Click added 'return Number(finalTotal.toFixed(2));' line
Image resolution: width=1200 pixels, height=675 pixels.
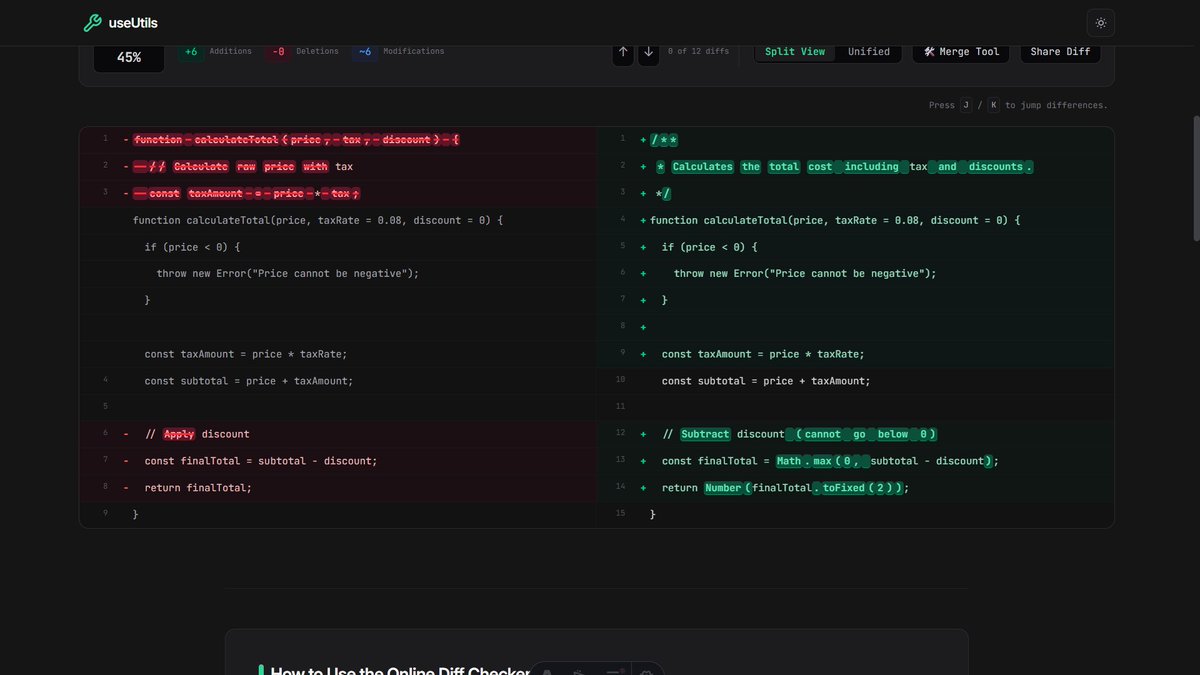[x=855, y=488]
